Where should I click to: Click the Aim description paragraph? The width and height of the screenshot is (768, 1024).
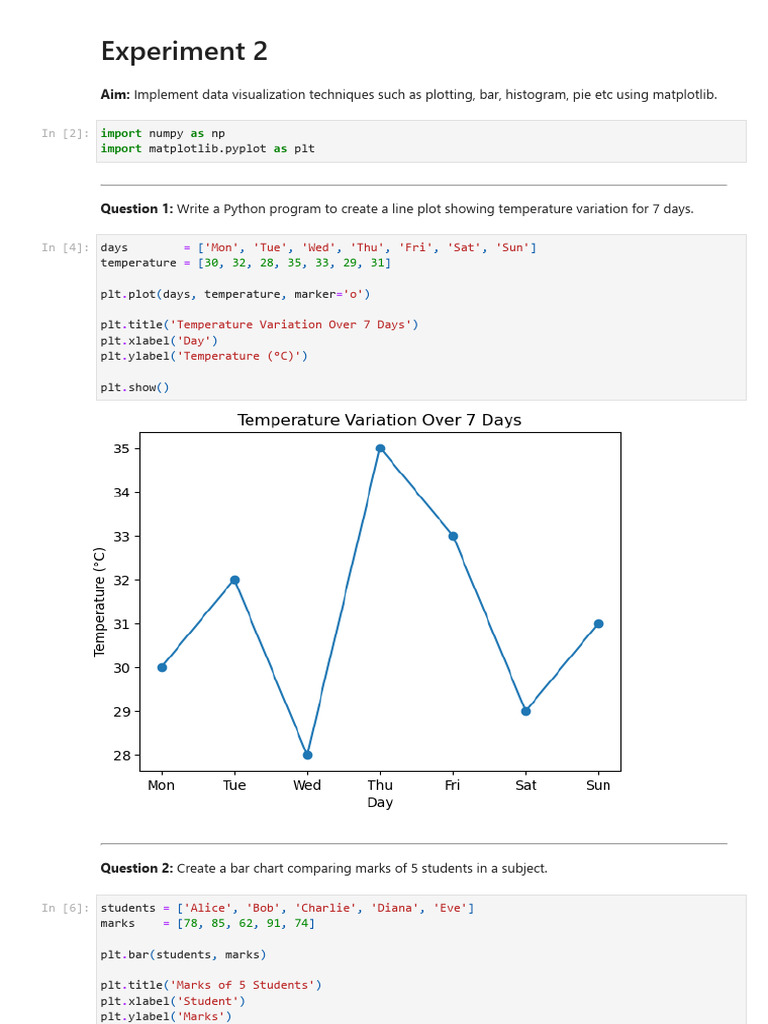(409, 95)
